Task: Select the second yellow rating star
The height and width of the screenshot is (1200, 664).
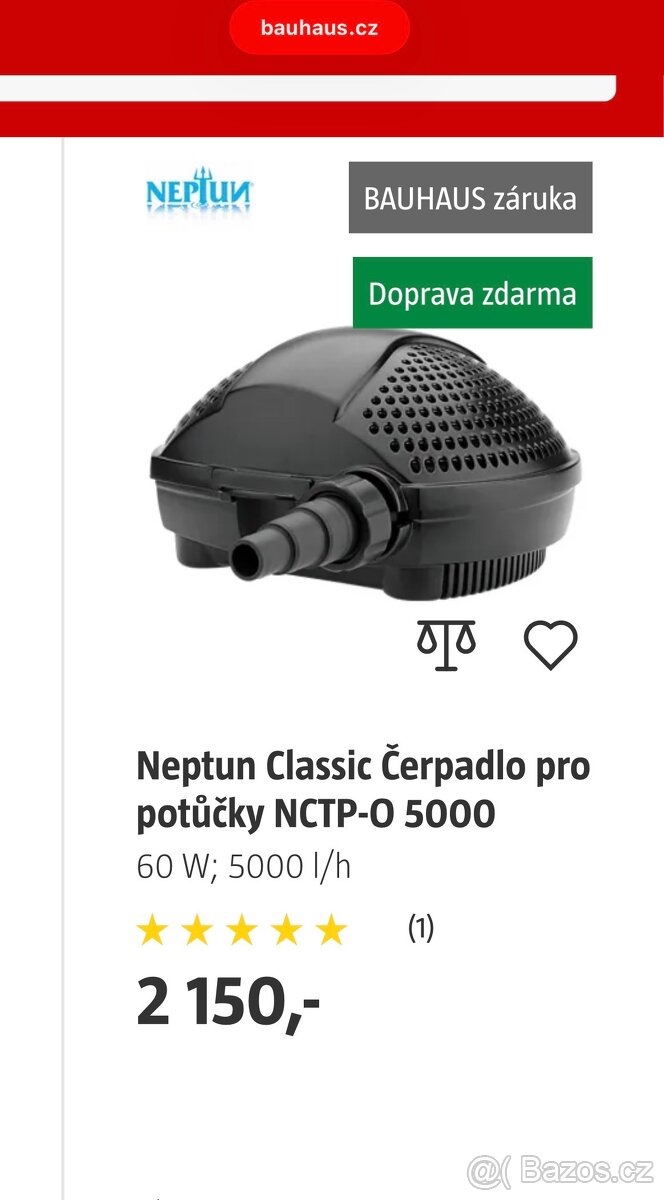Action: [197, 931]
